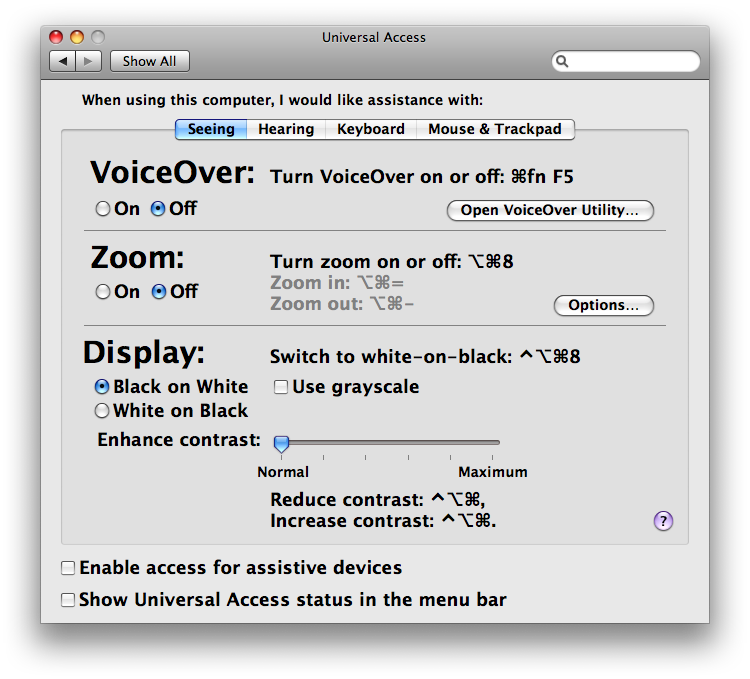Image resolution: width=750 pixels, height=679 pixels.
Task: Select White on Black display
Action: (x=102, y=411)
